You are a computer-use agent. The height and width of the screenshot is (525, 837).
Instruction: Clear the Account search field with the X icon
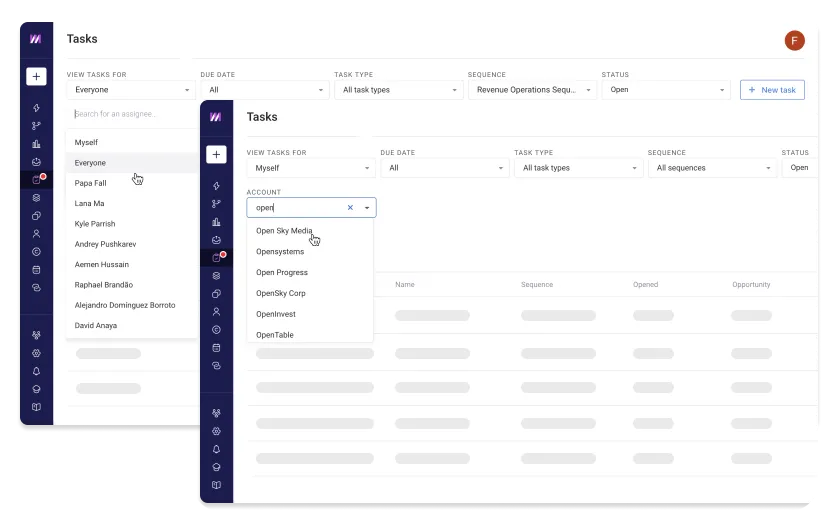tap(350, 208)
